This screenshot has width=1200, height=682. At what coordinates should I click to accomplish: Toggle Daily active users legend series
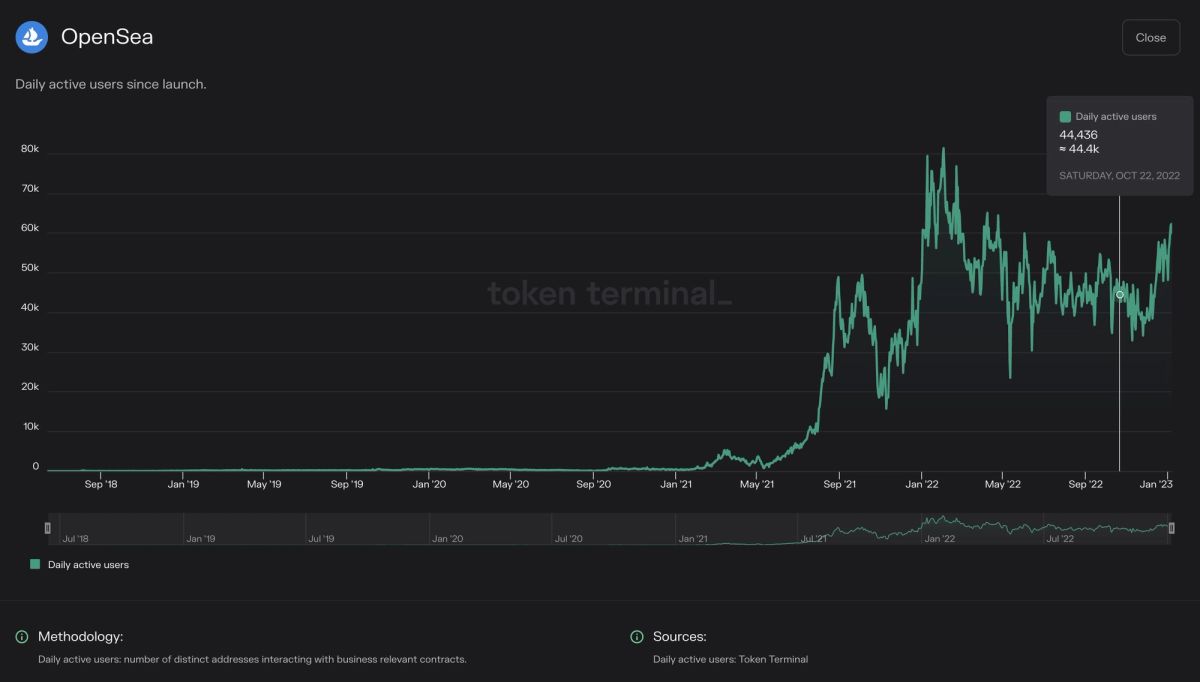tap(88, 565)
